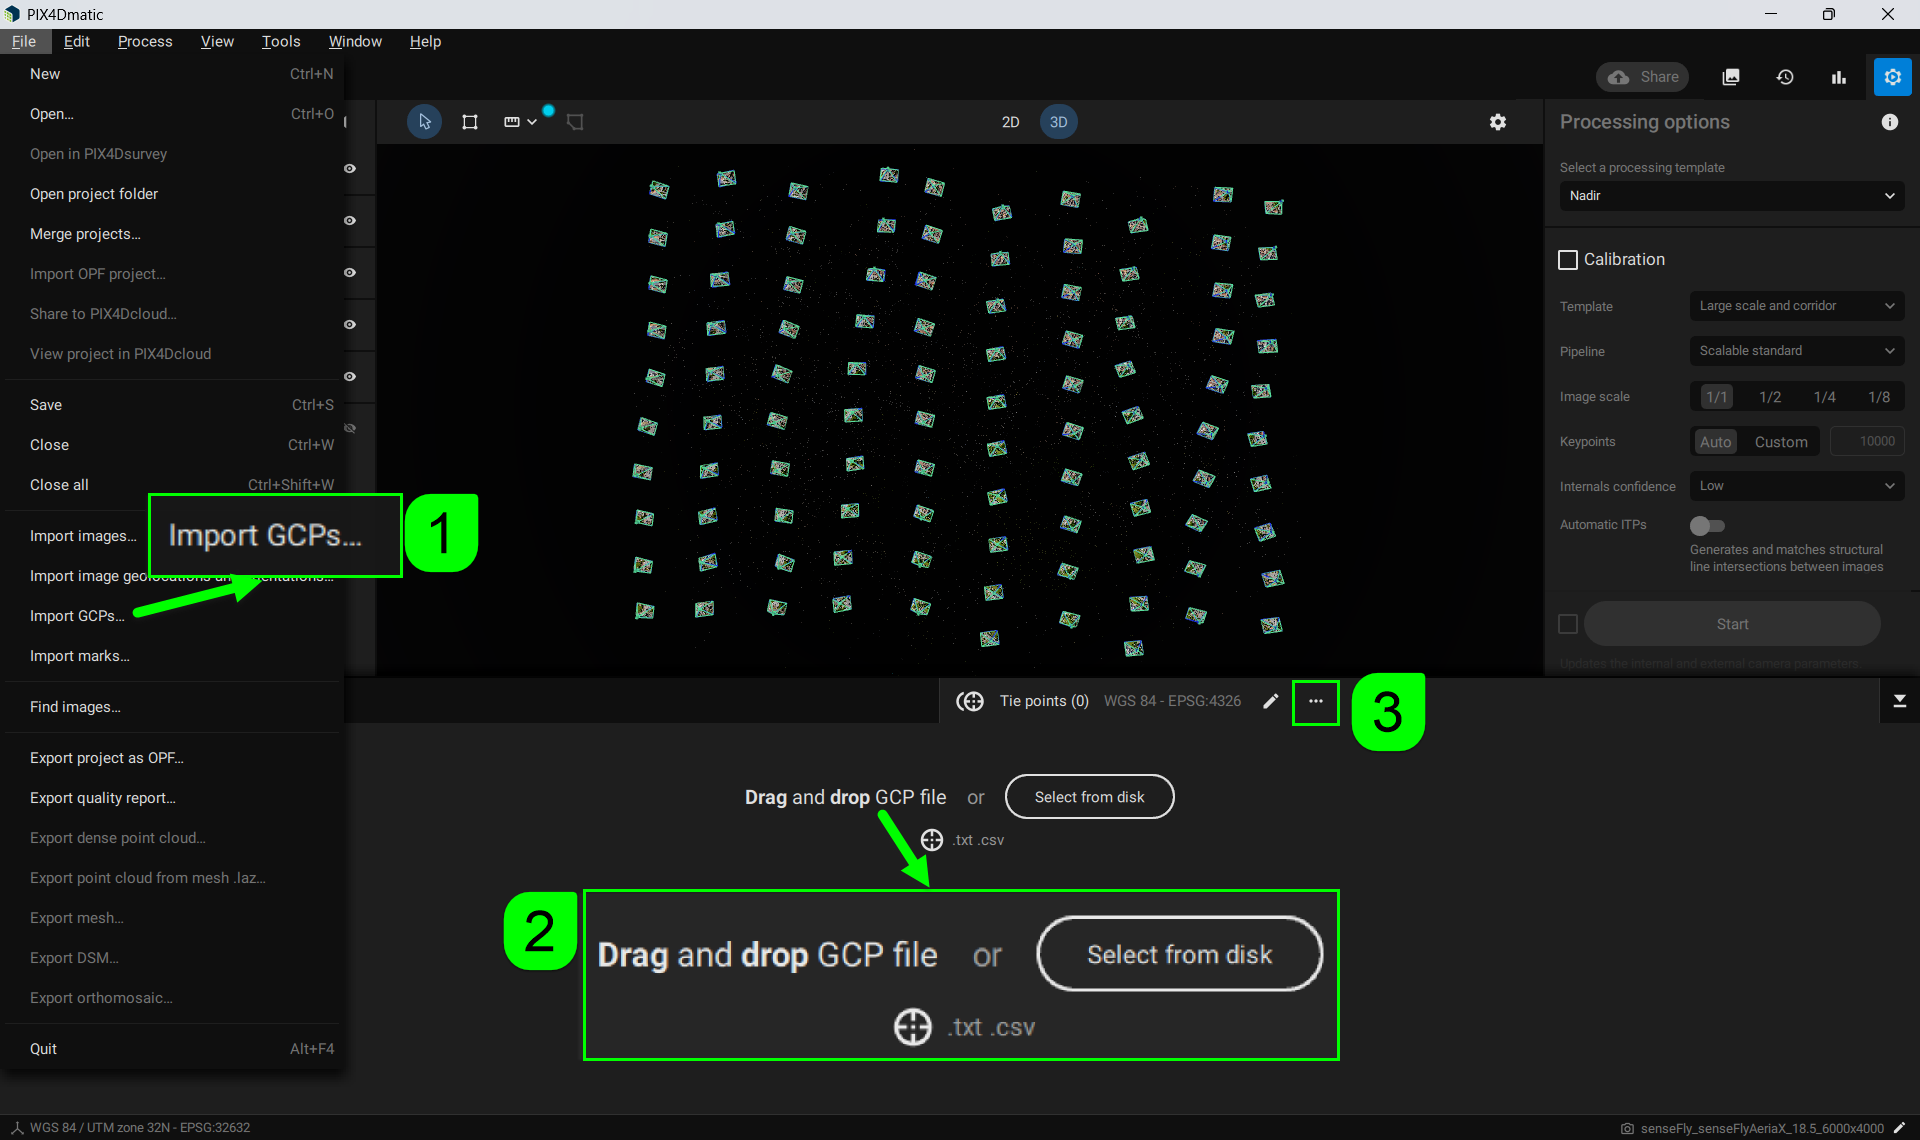
Task: Click the three-dot ellipsis menu icon
Action: click(1315, 702)
